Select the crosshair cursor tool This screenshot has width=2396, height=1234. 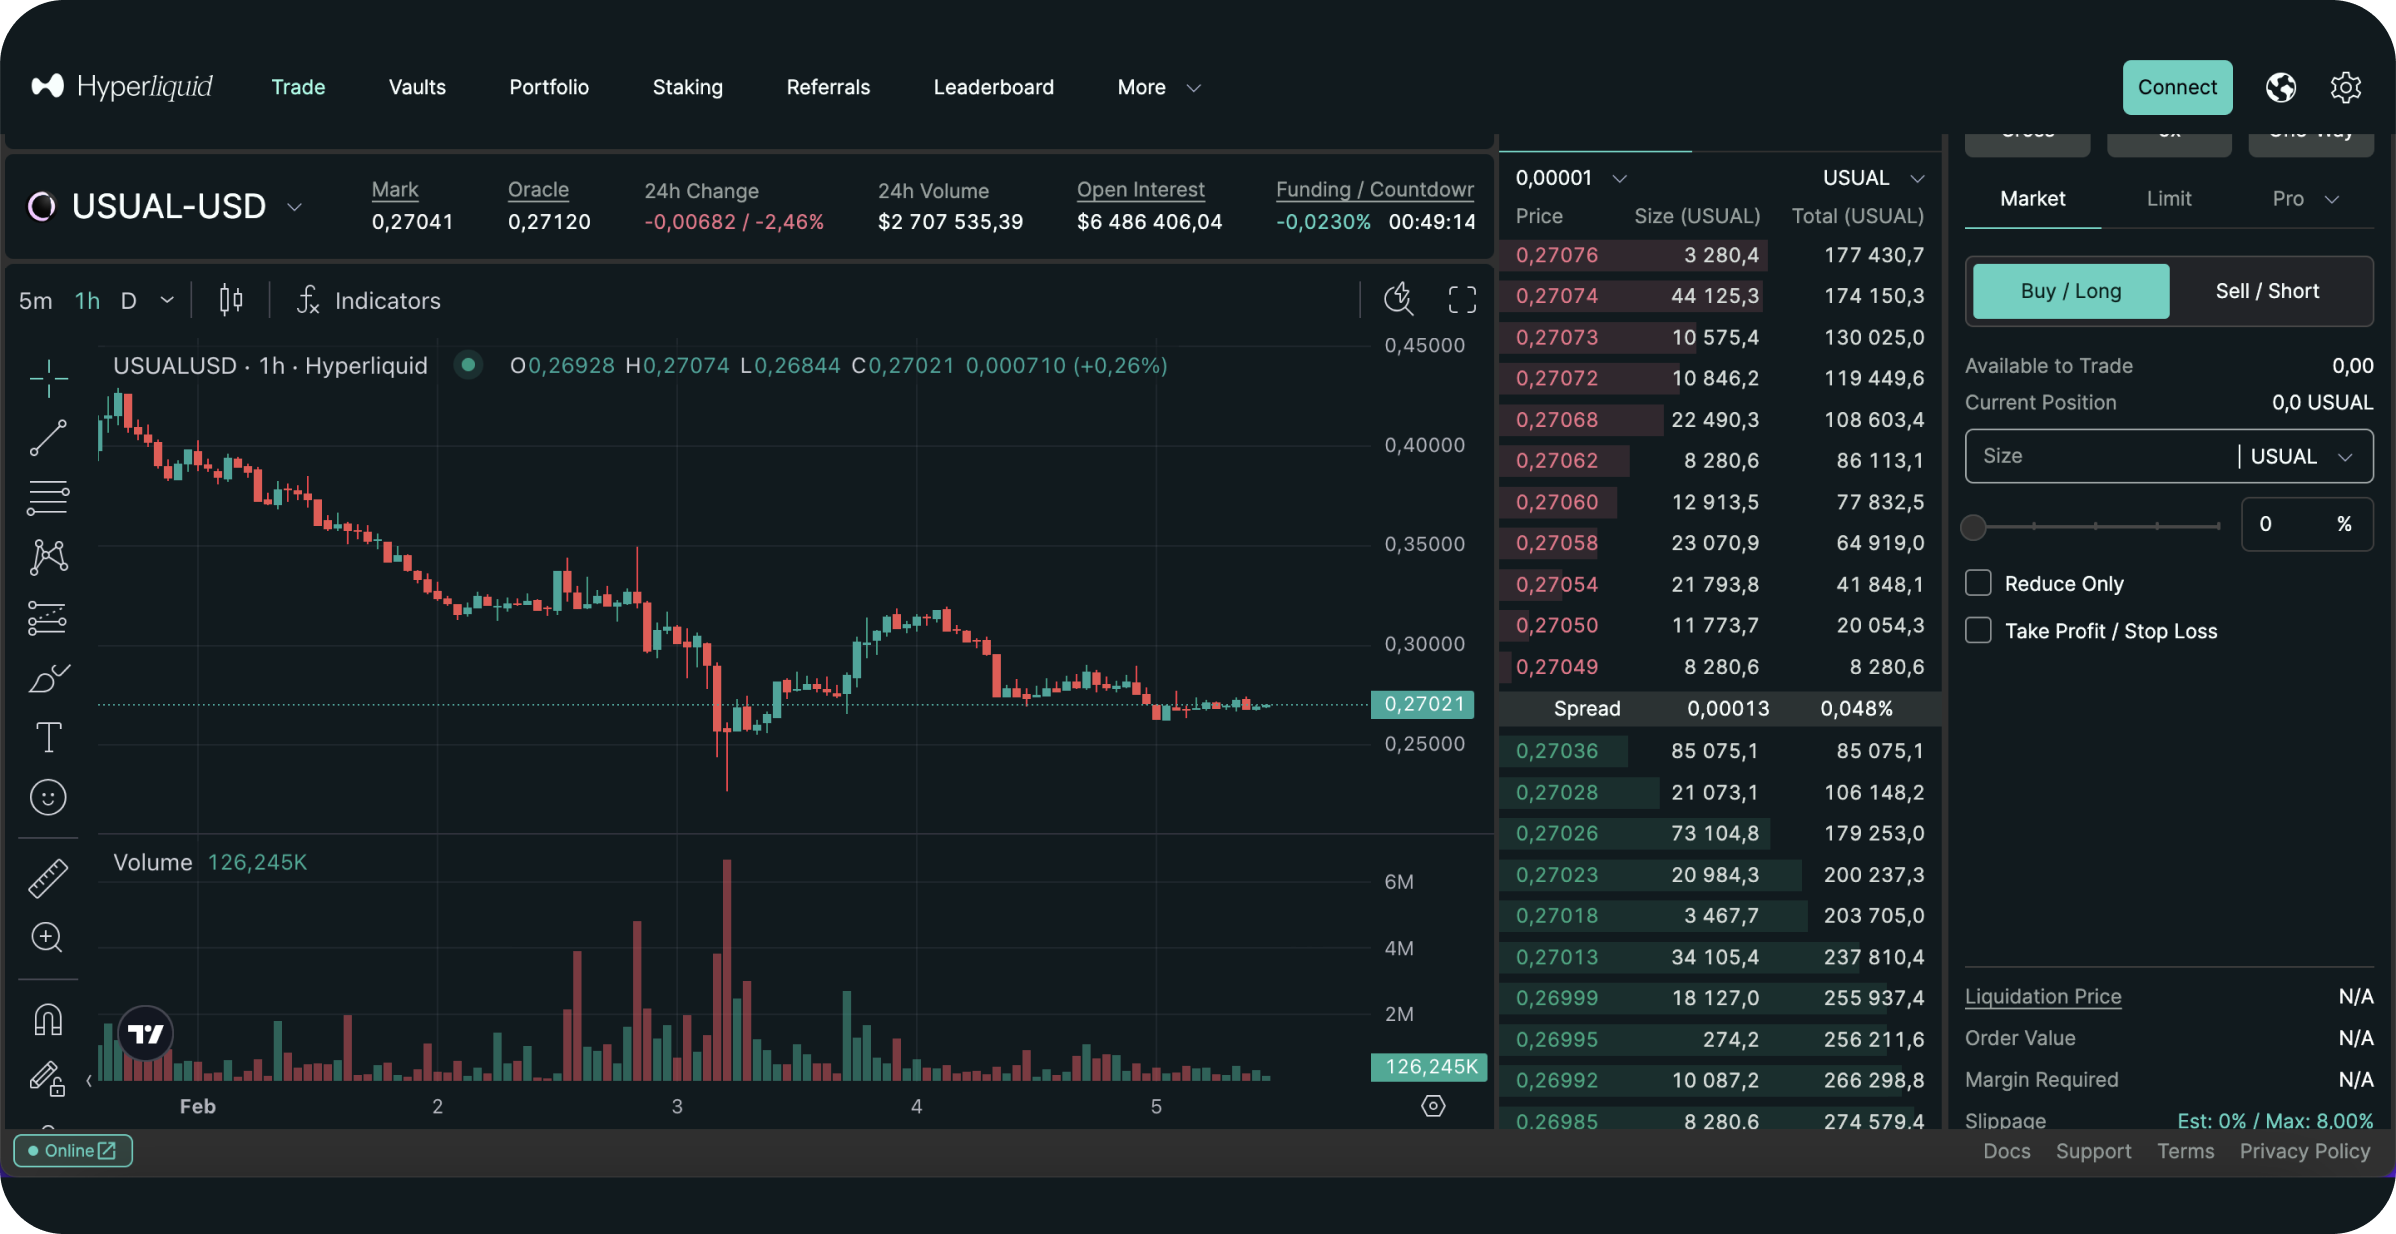pyautogui.click(x=48, y=378)
